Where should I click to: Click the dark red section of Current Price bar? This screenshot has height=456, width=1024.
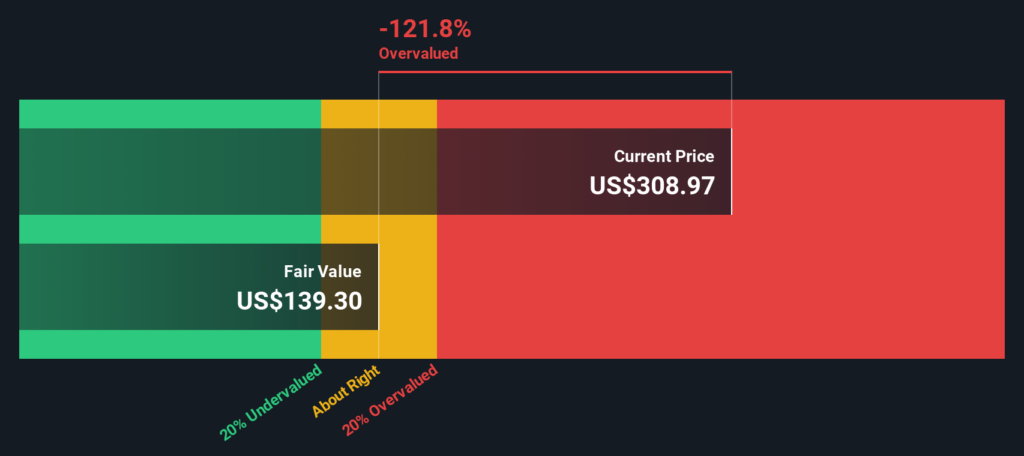pyautogui.click(x=520, y=171)
